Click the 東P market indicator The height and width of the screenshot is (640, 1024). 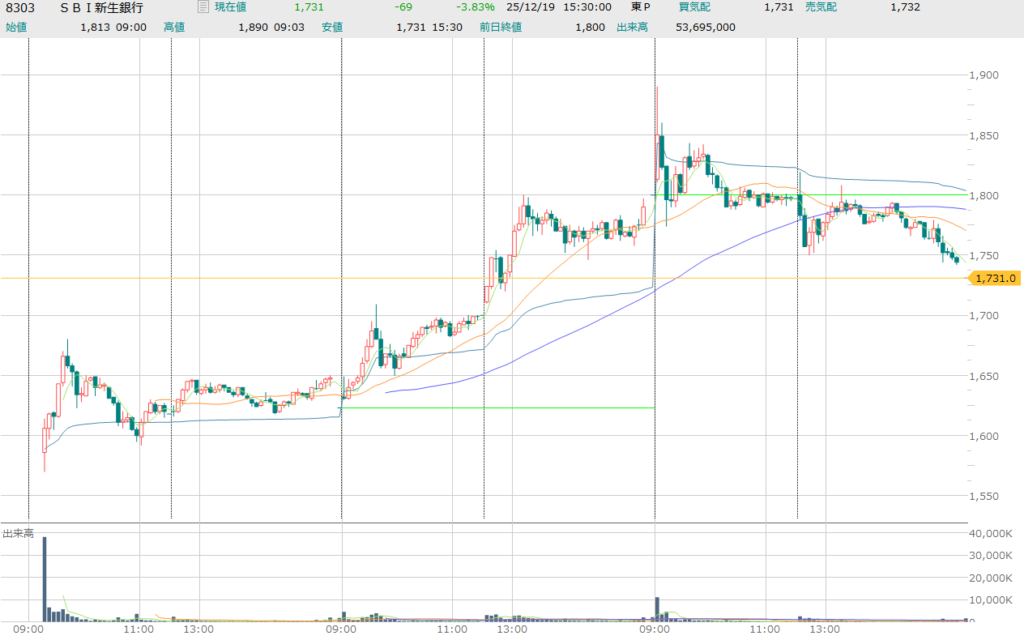[x=641, y=7]
